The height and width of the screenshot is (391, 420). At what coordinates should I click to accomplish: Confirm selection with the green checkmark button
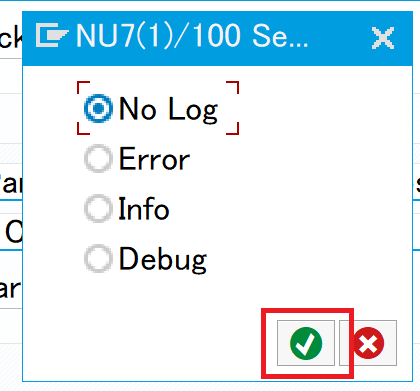[x=306, y=343]
